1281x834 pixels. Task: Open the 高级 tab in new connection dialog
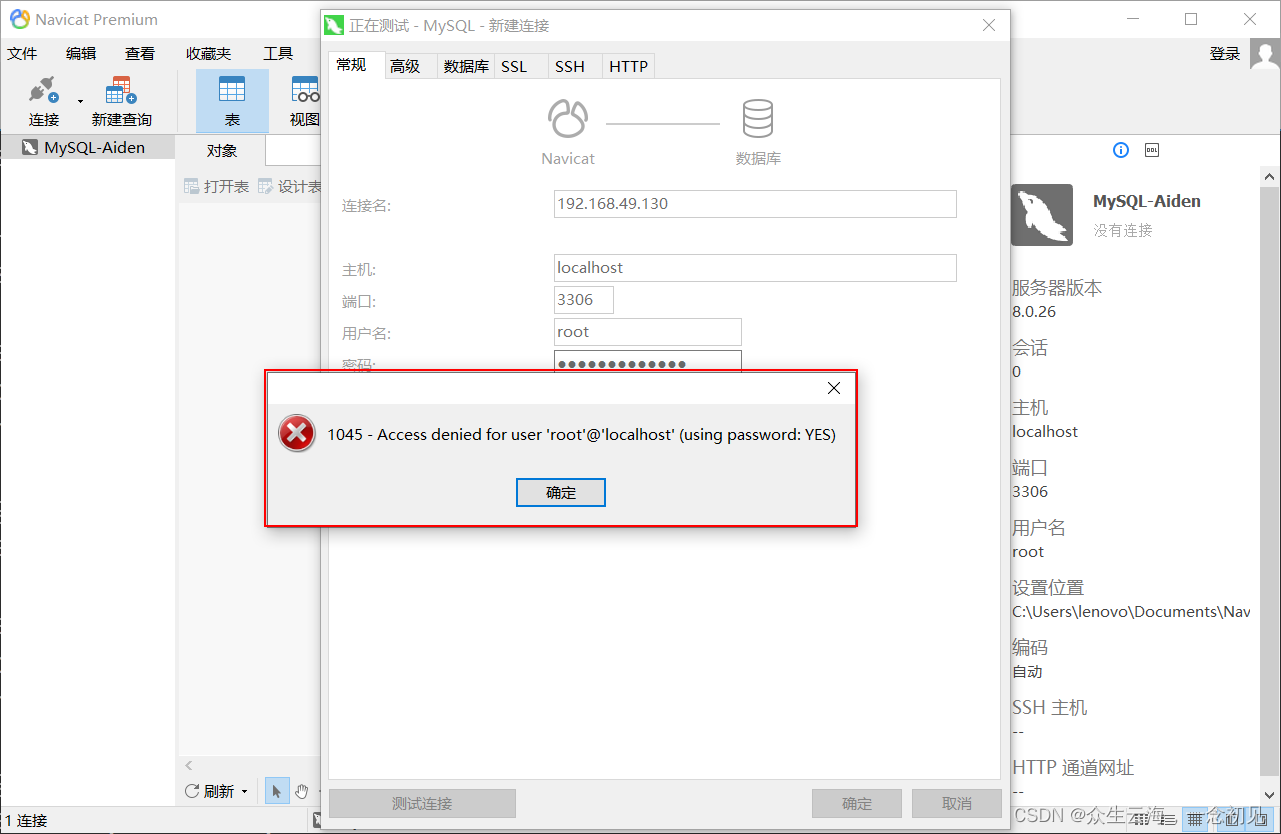405,67
